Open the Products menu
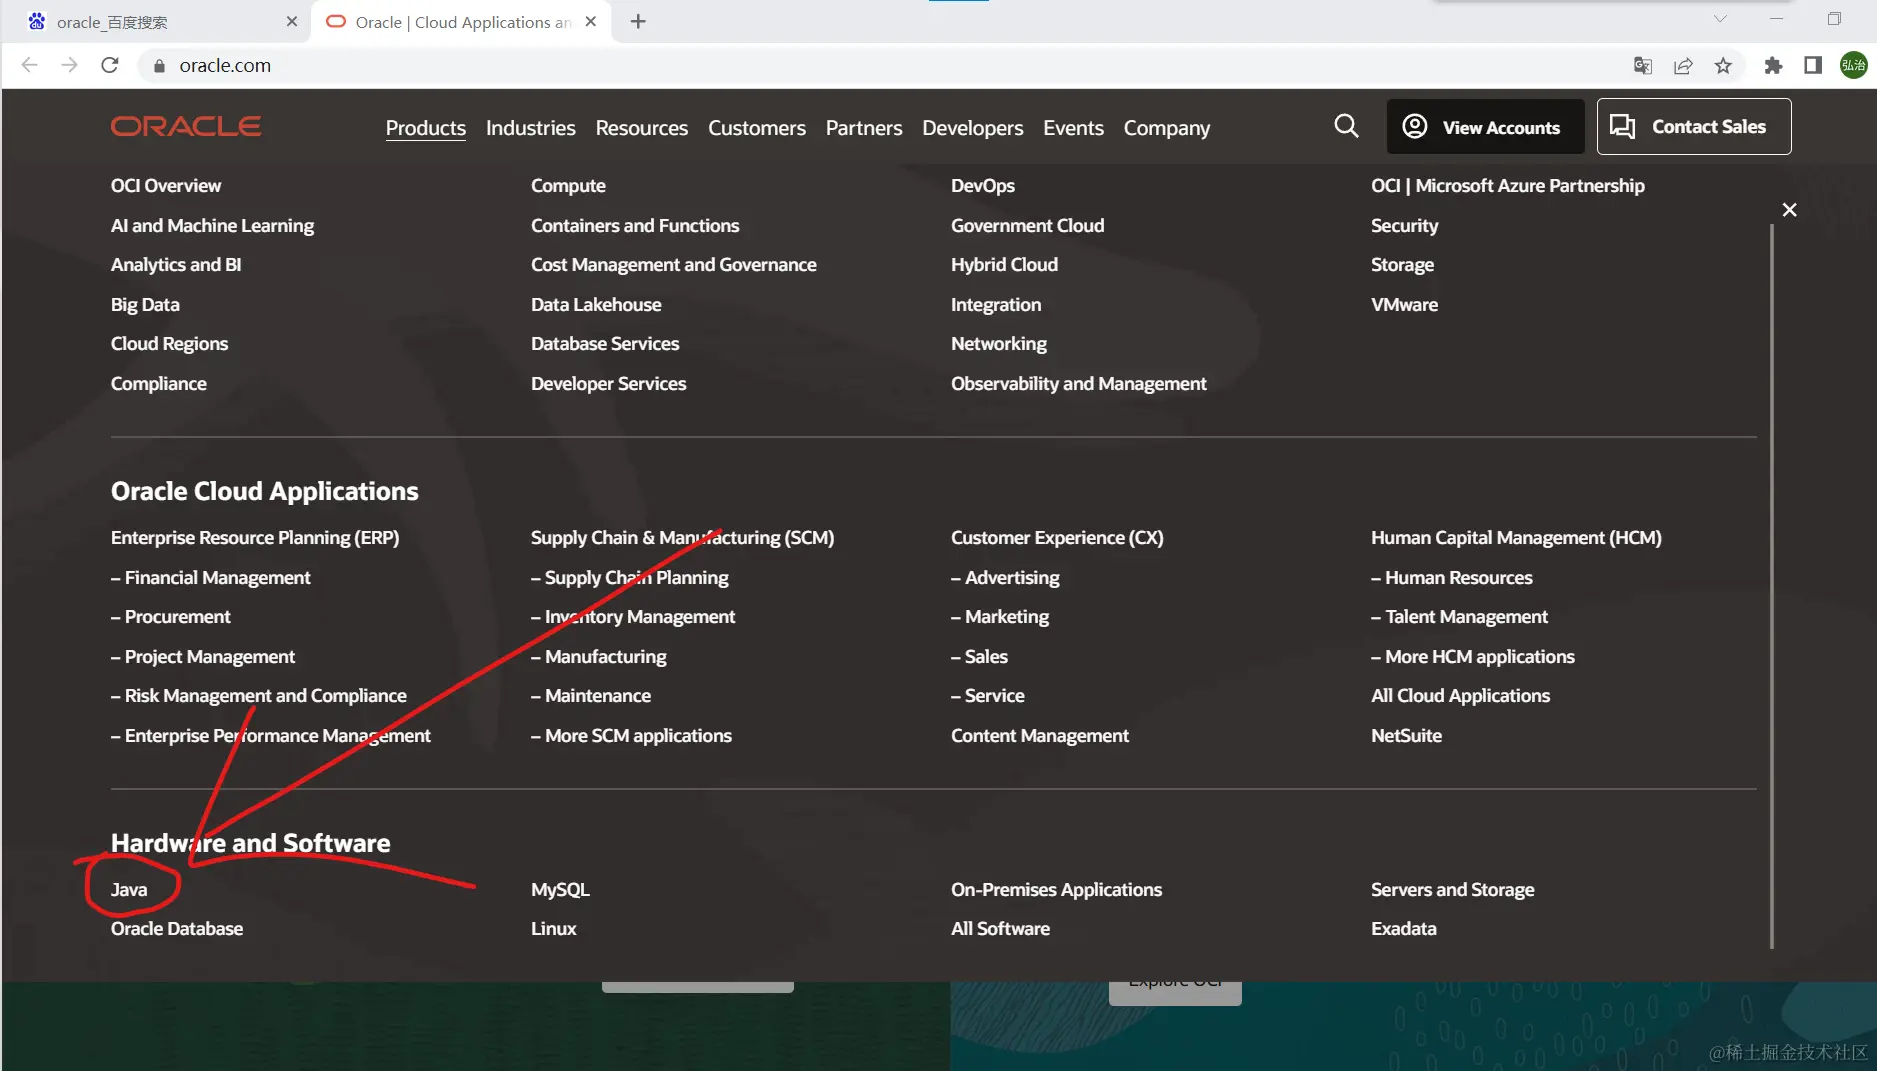This screenshot has width=1877, height=1071. (x=425, y=128)
